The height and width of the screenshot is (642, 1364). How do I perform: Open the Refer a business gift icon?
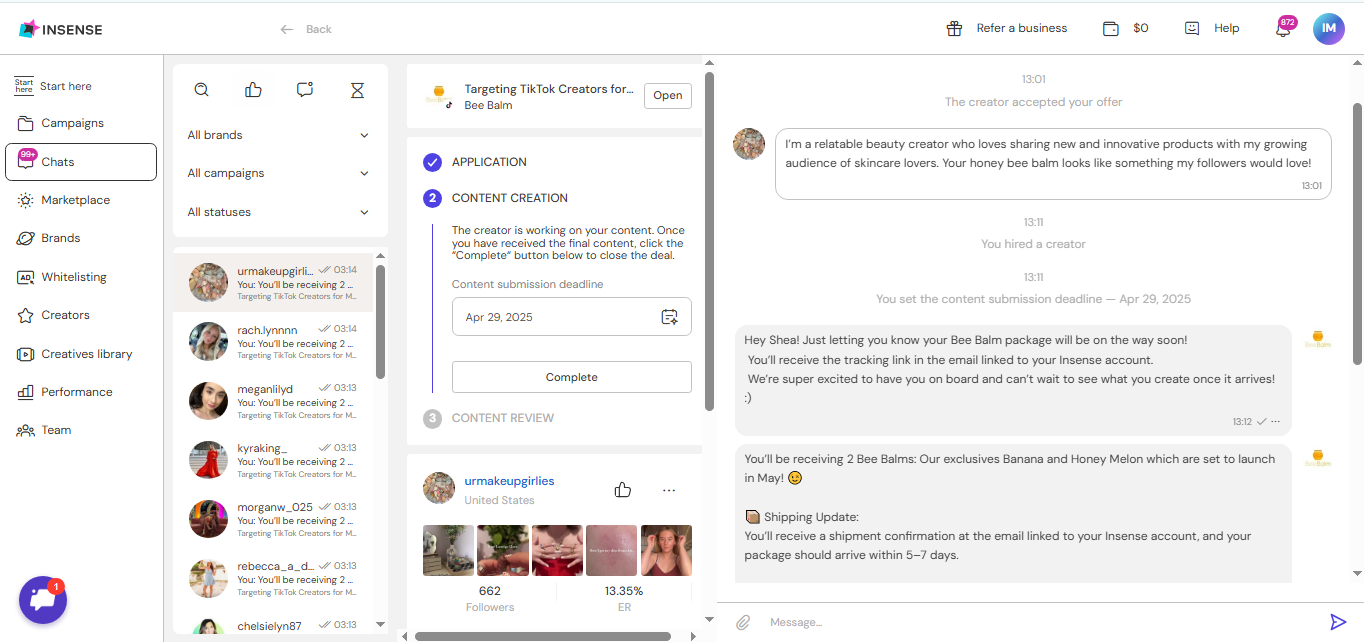954,29
